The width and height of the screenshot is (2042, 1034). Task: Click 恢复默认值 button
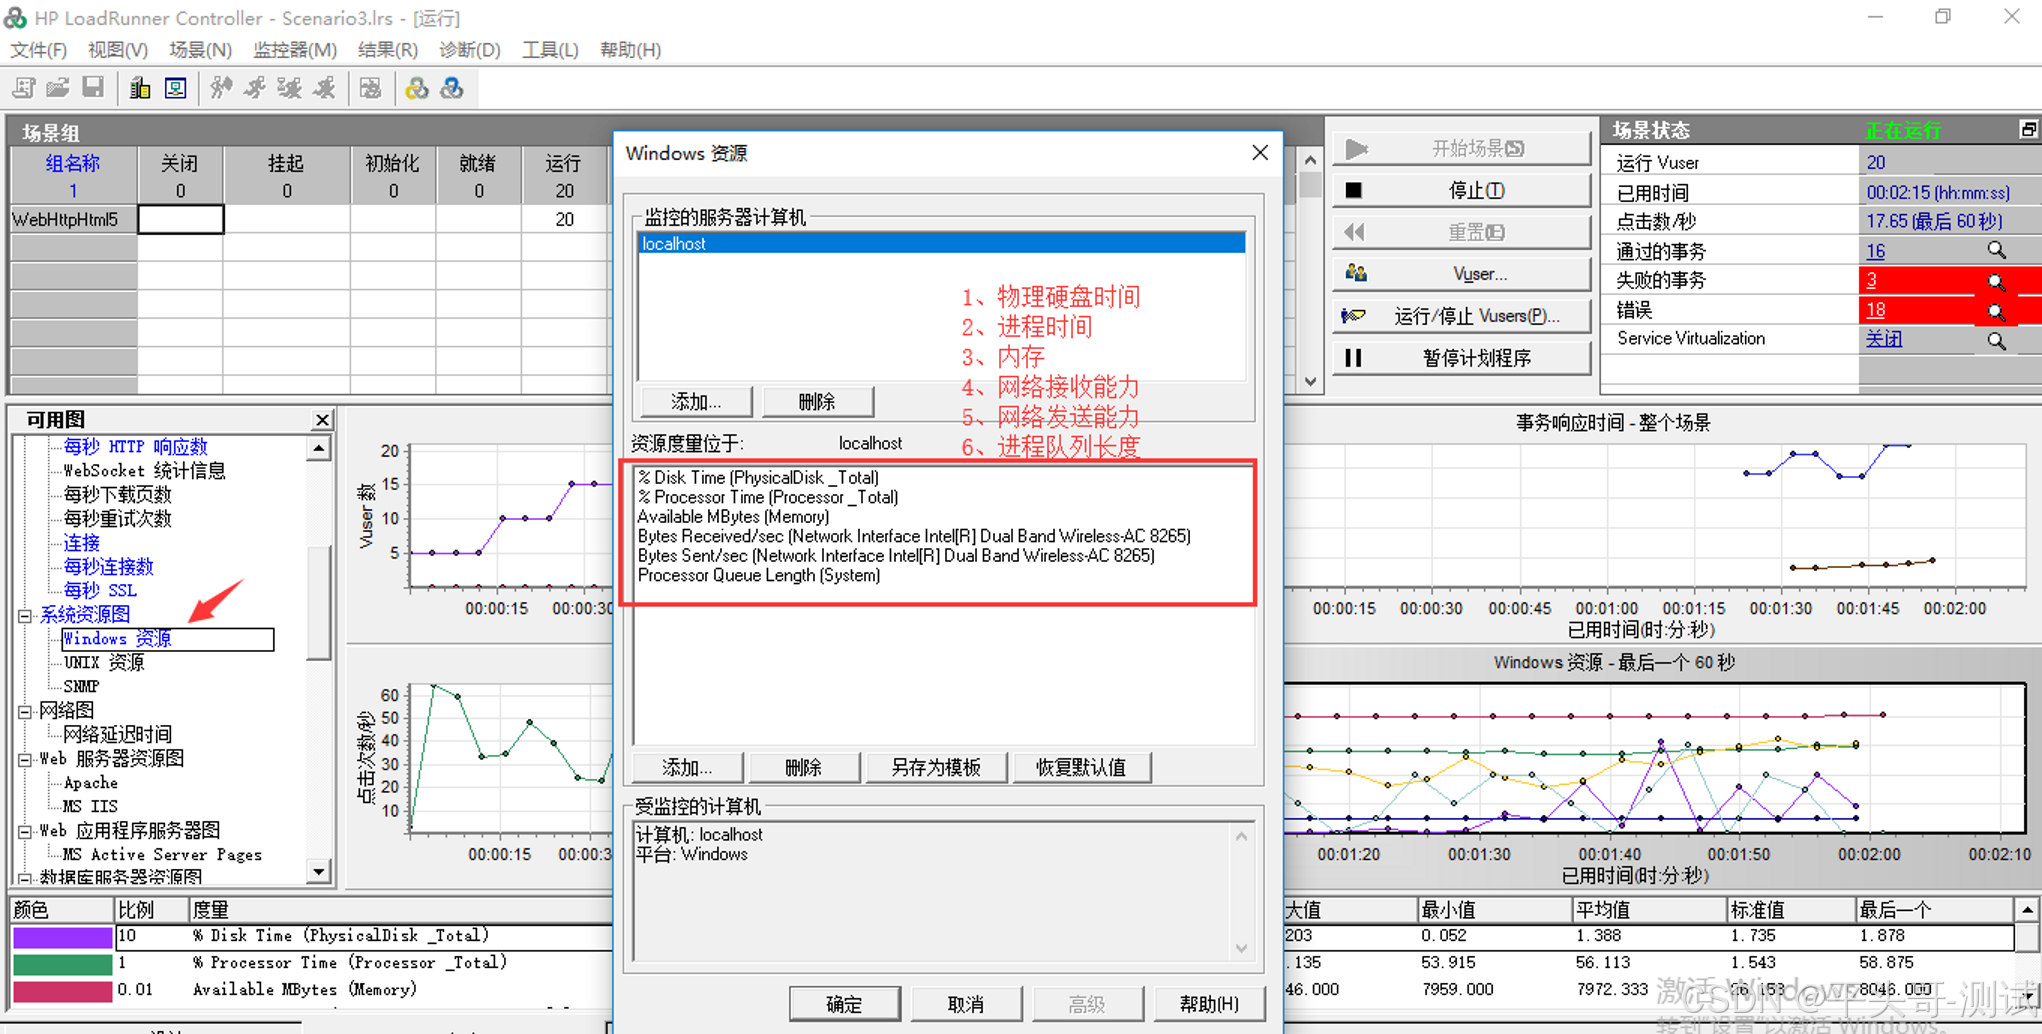click(x=1081, y=767)
